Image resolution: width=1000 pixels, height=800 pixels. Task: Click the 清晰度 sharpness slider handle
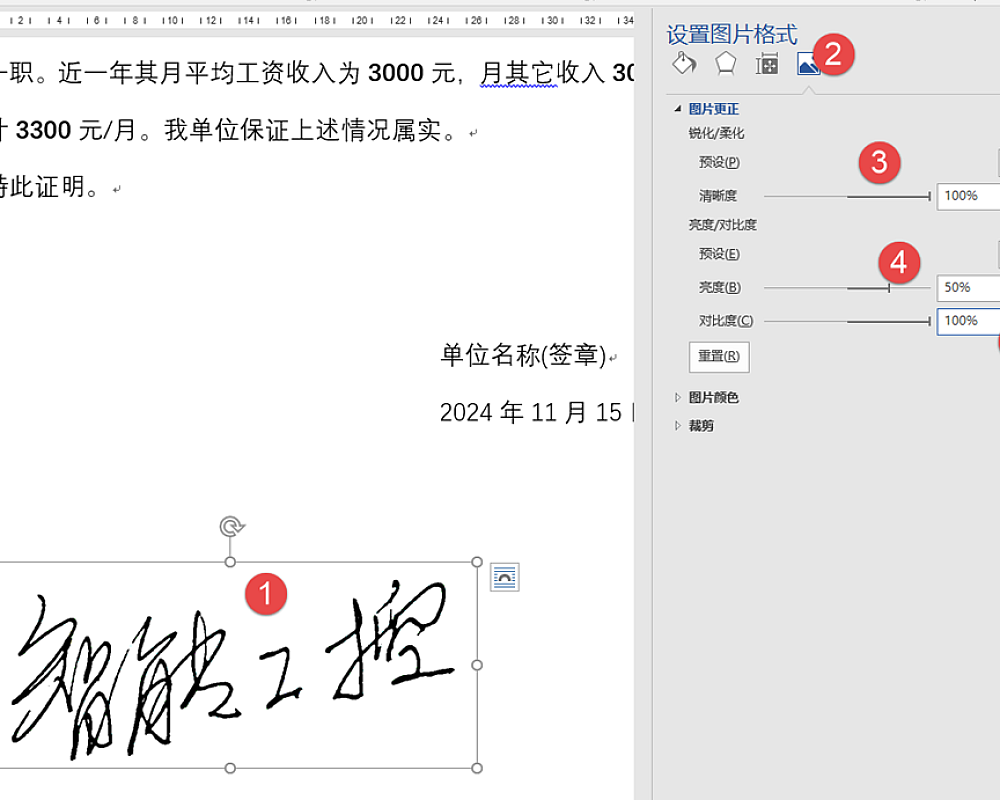point(930,196)
